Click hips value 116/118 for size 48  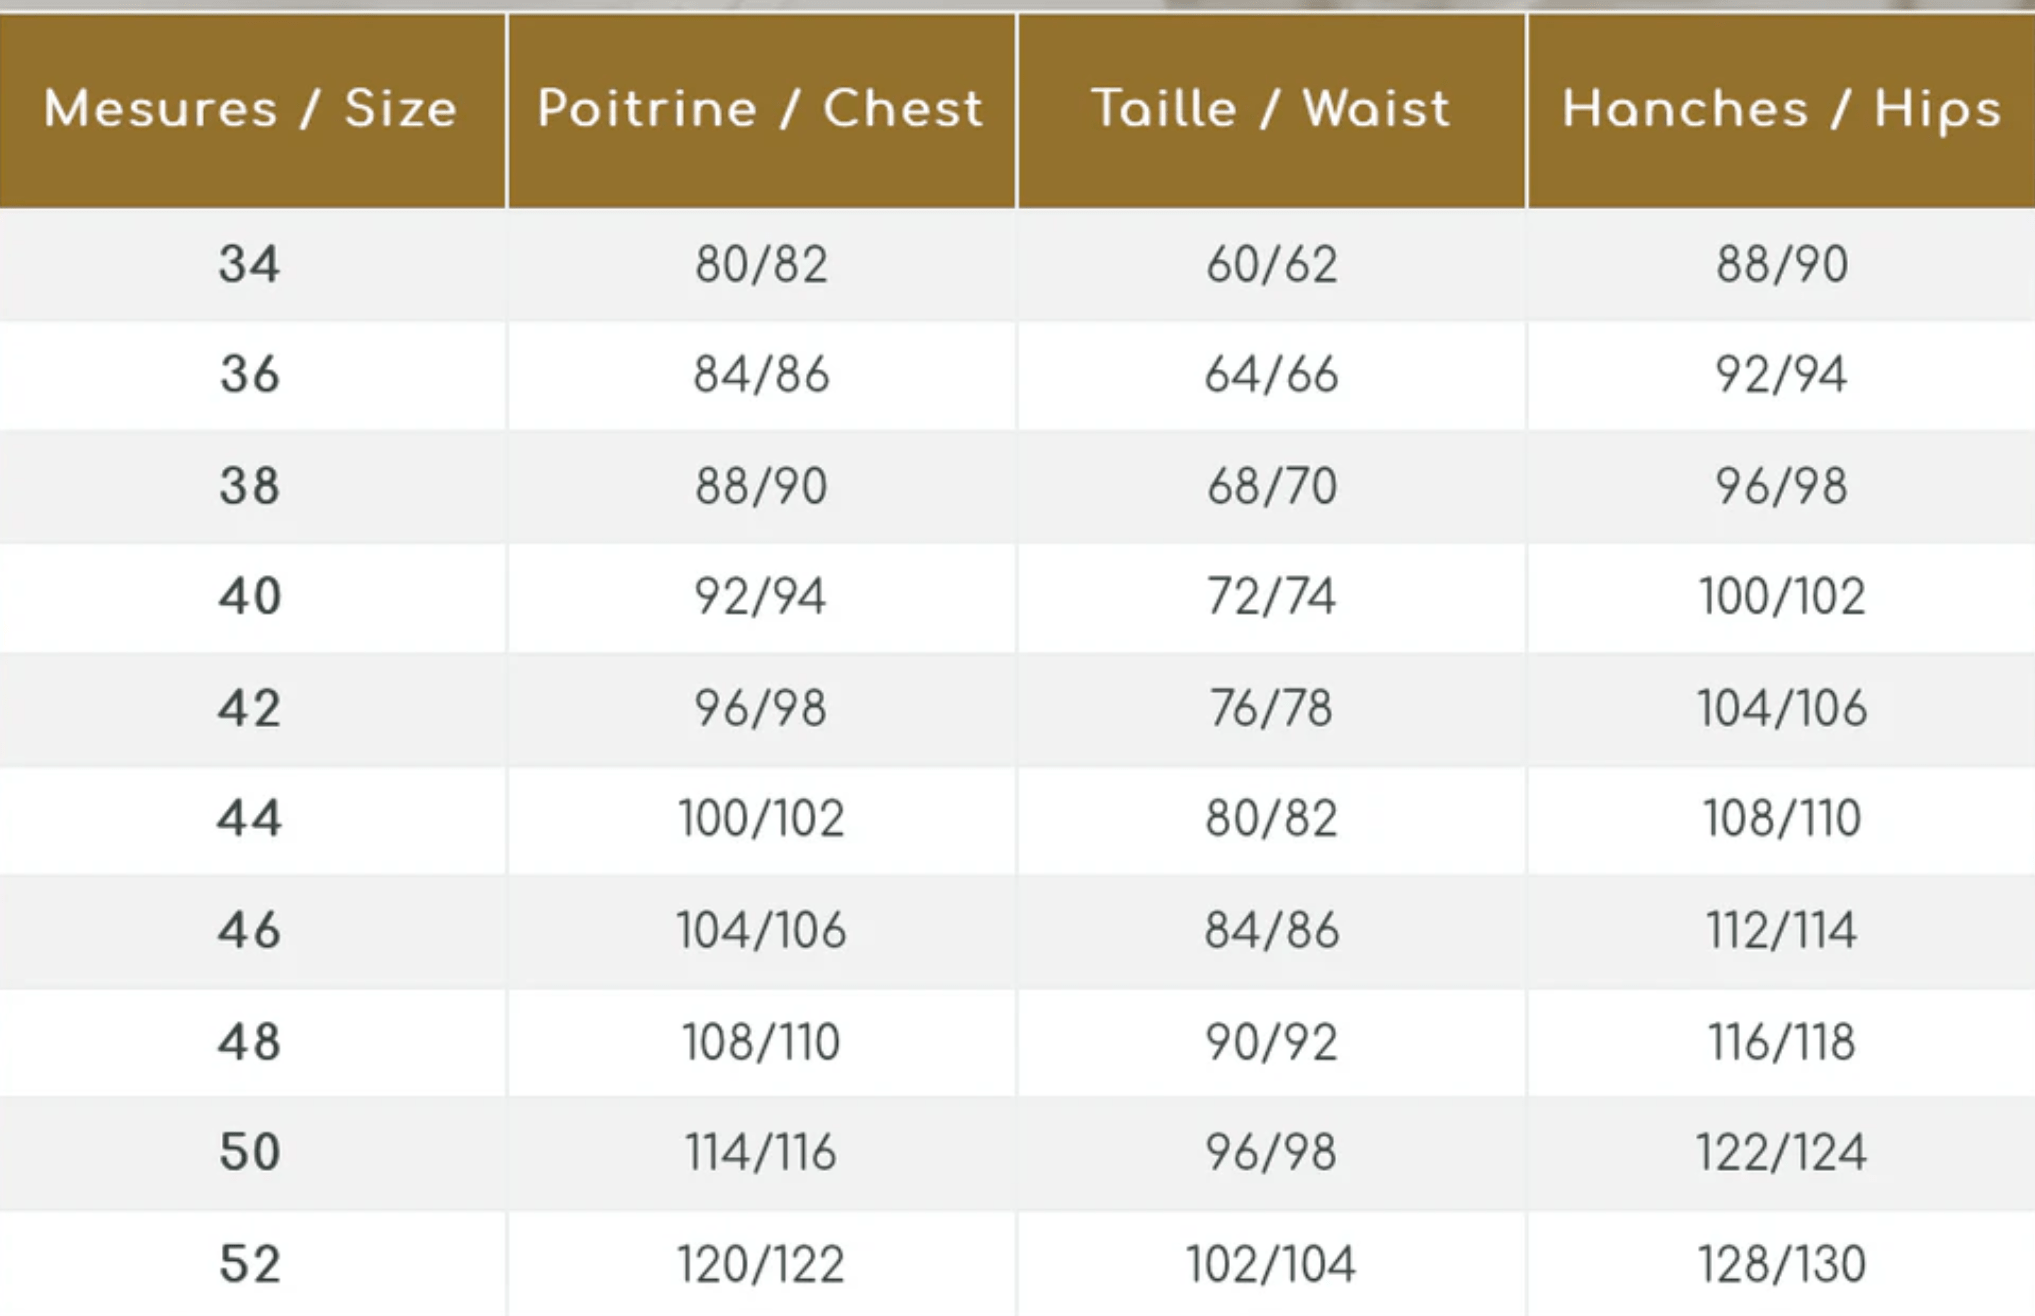1782,1043
